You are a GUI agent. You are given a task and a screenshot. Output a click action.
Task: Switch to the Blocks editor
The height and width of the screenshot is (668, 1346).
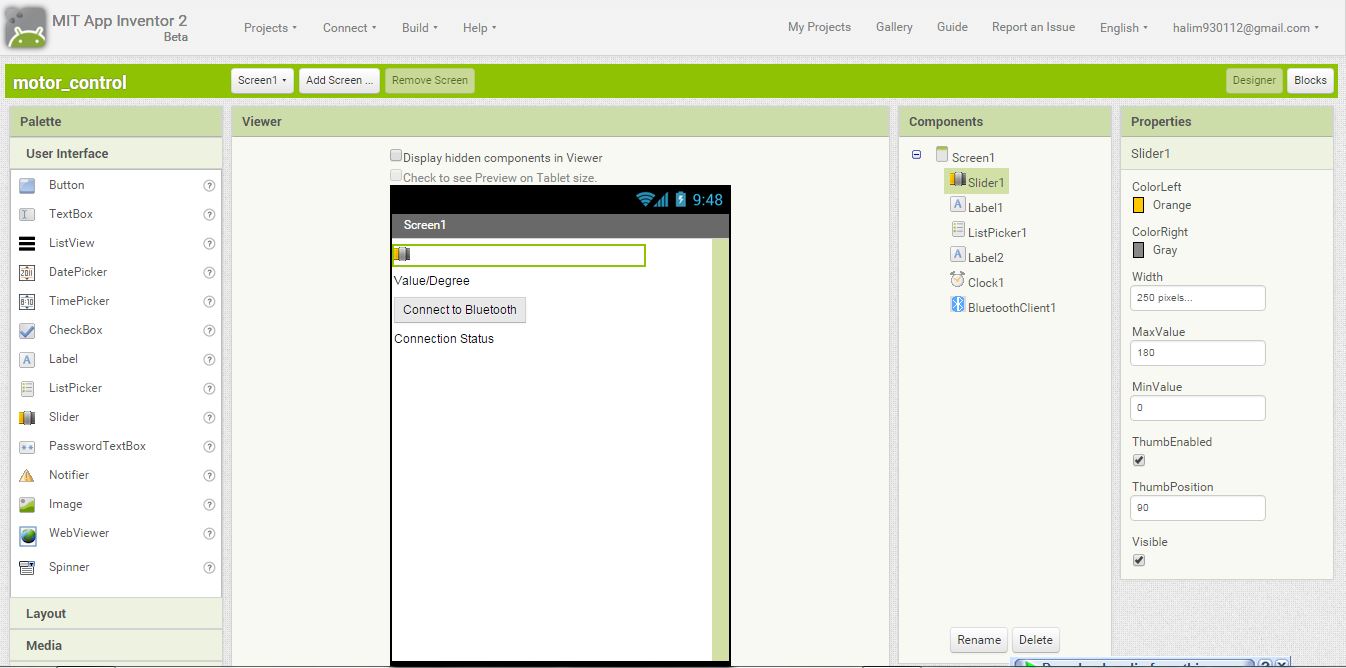click(1310, 80)
